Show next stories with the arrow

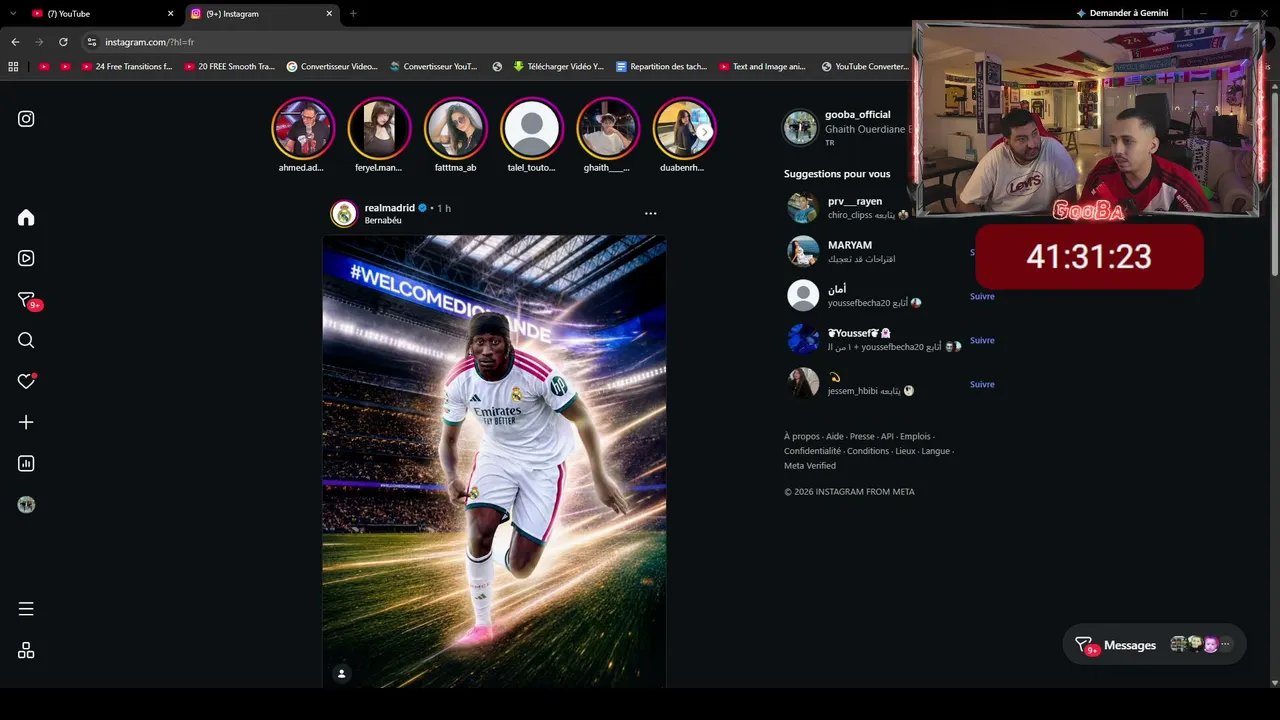704,132
